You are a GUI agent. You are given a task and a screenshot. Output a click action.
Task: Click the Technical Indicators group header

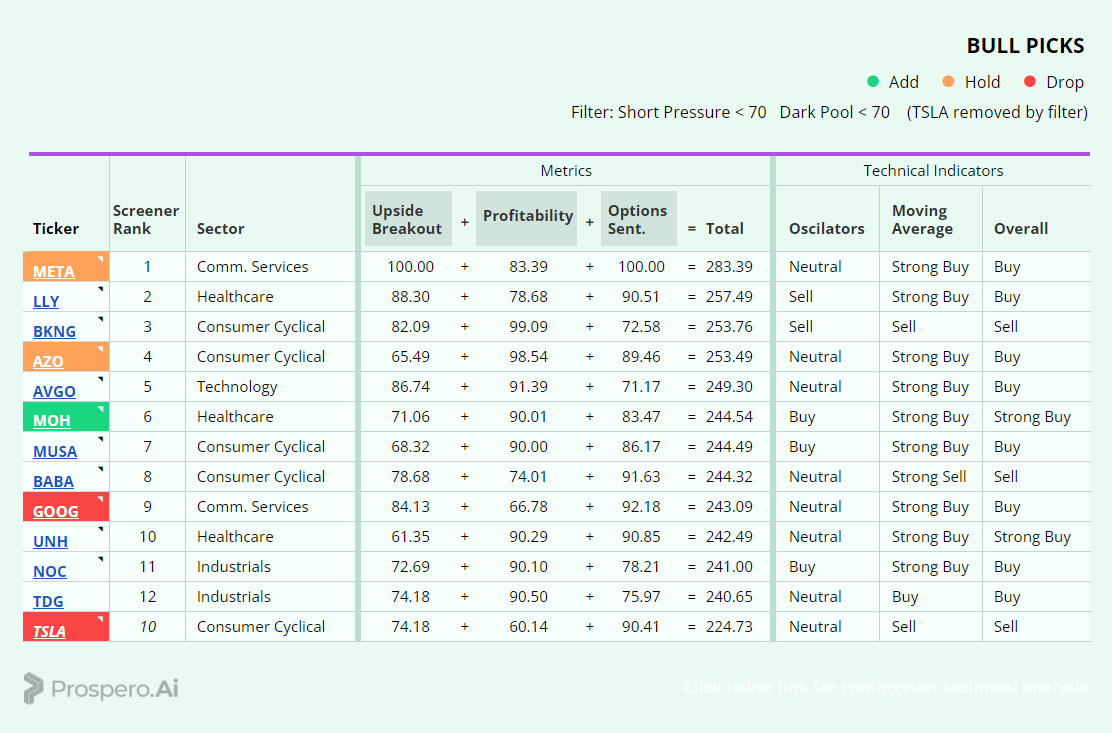933,171
